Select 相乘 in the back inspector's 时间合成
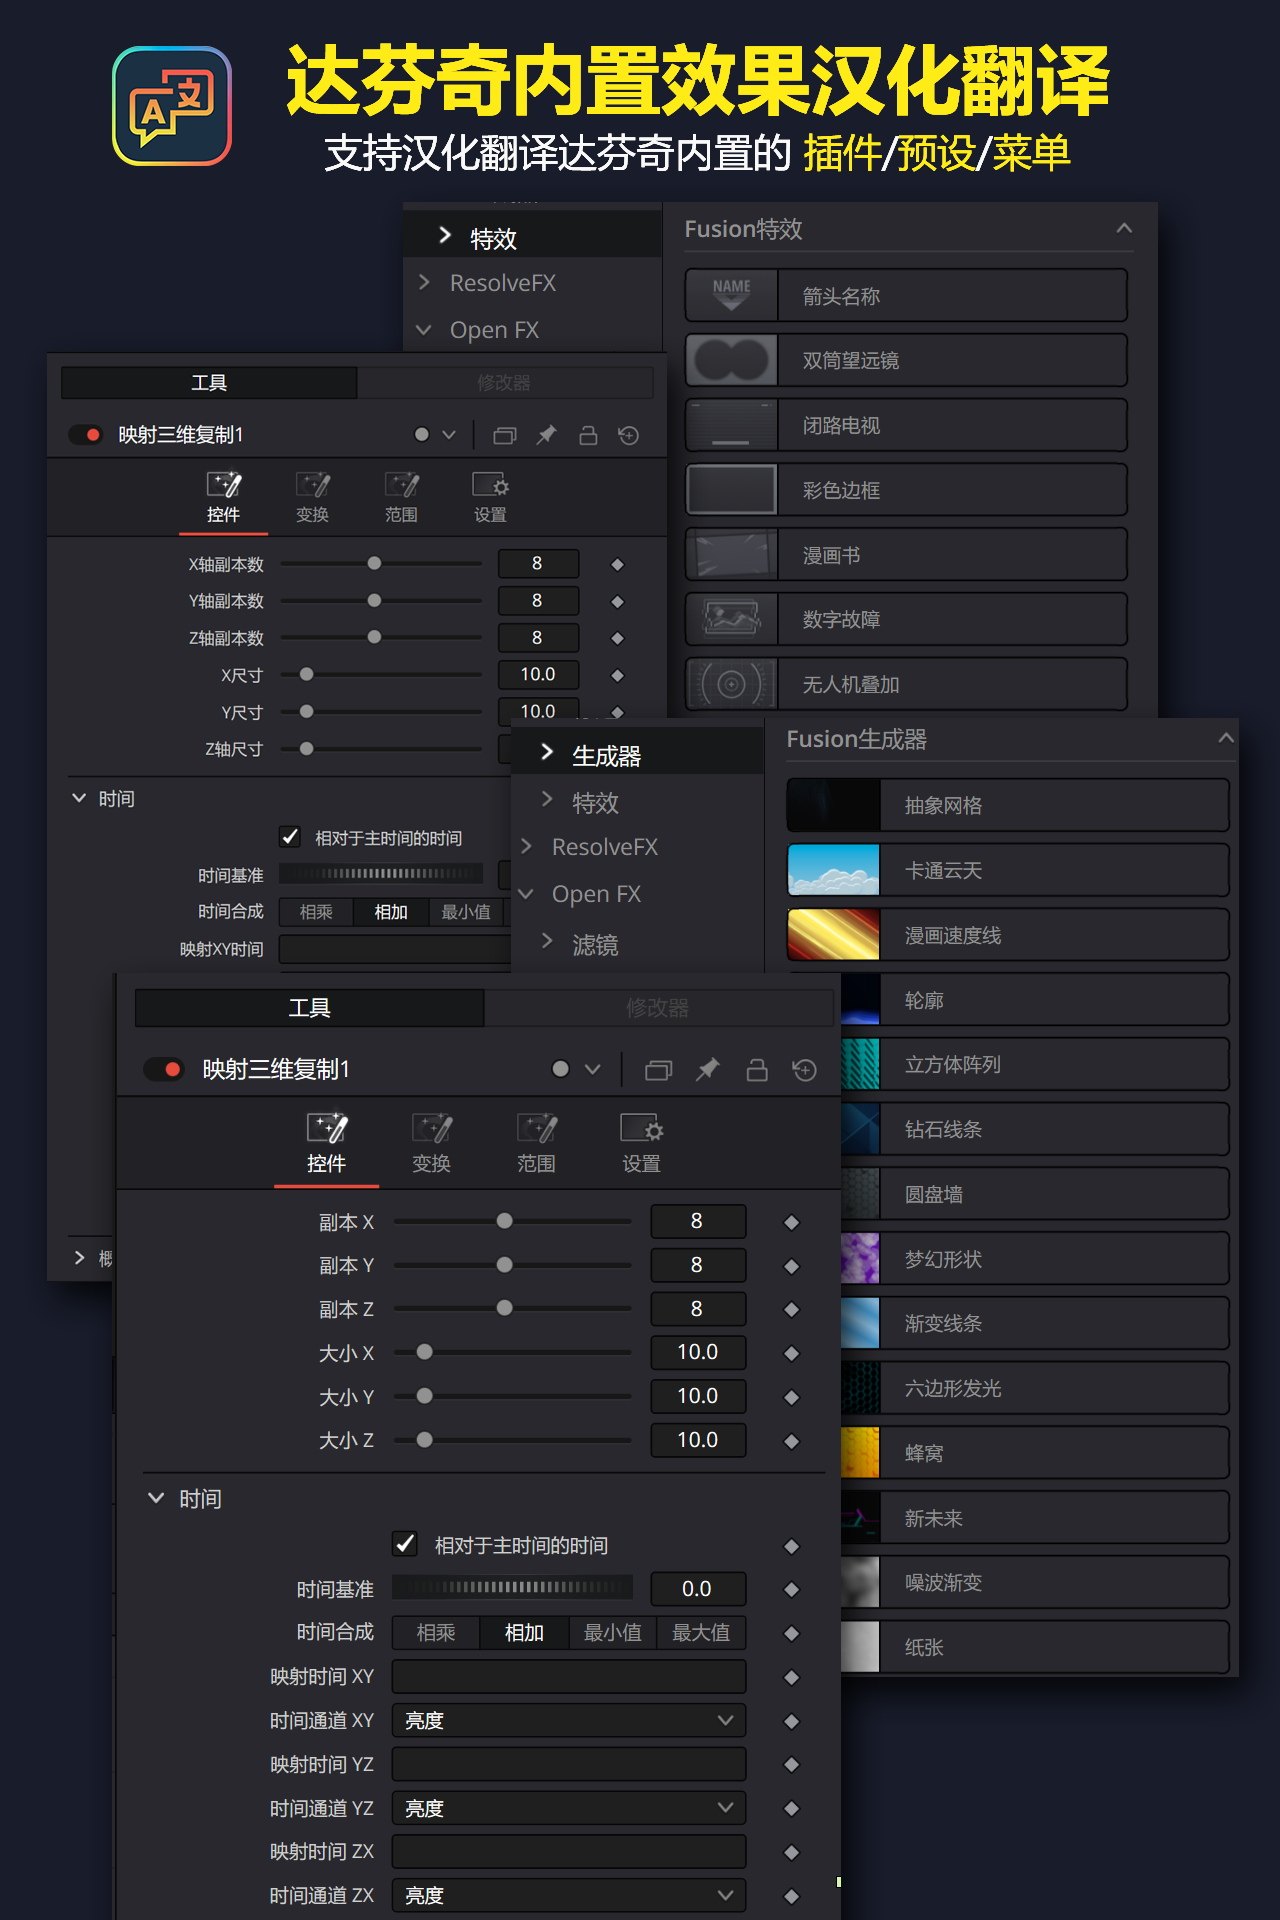Screen dimensions: 1280x1920 [316, 912]
